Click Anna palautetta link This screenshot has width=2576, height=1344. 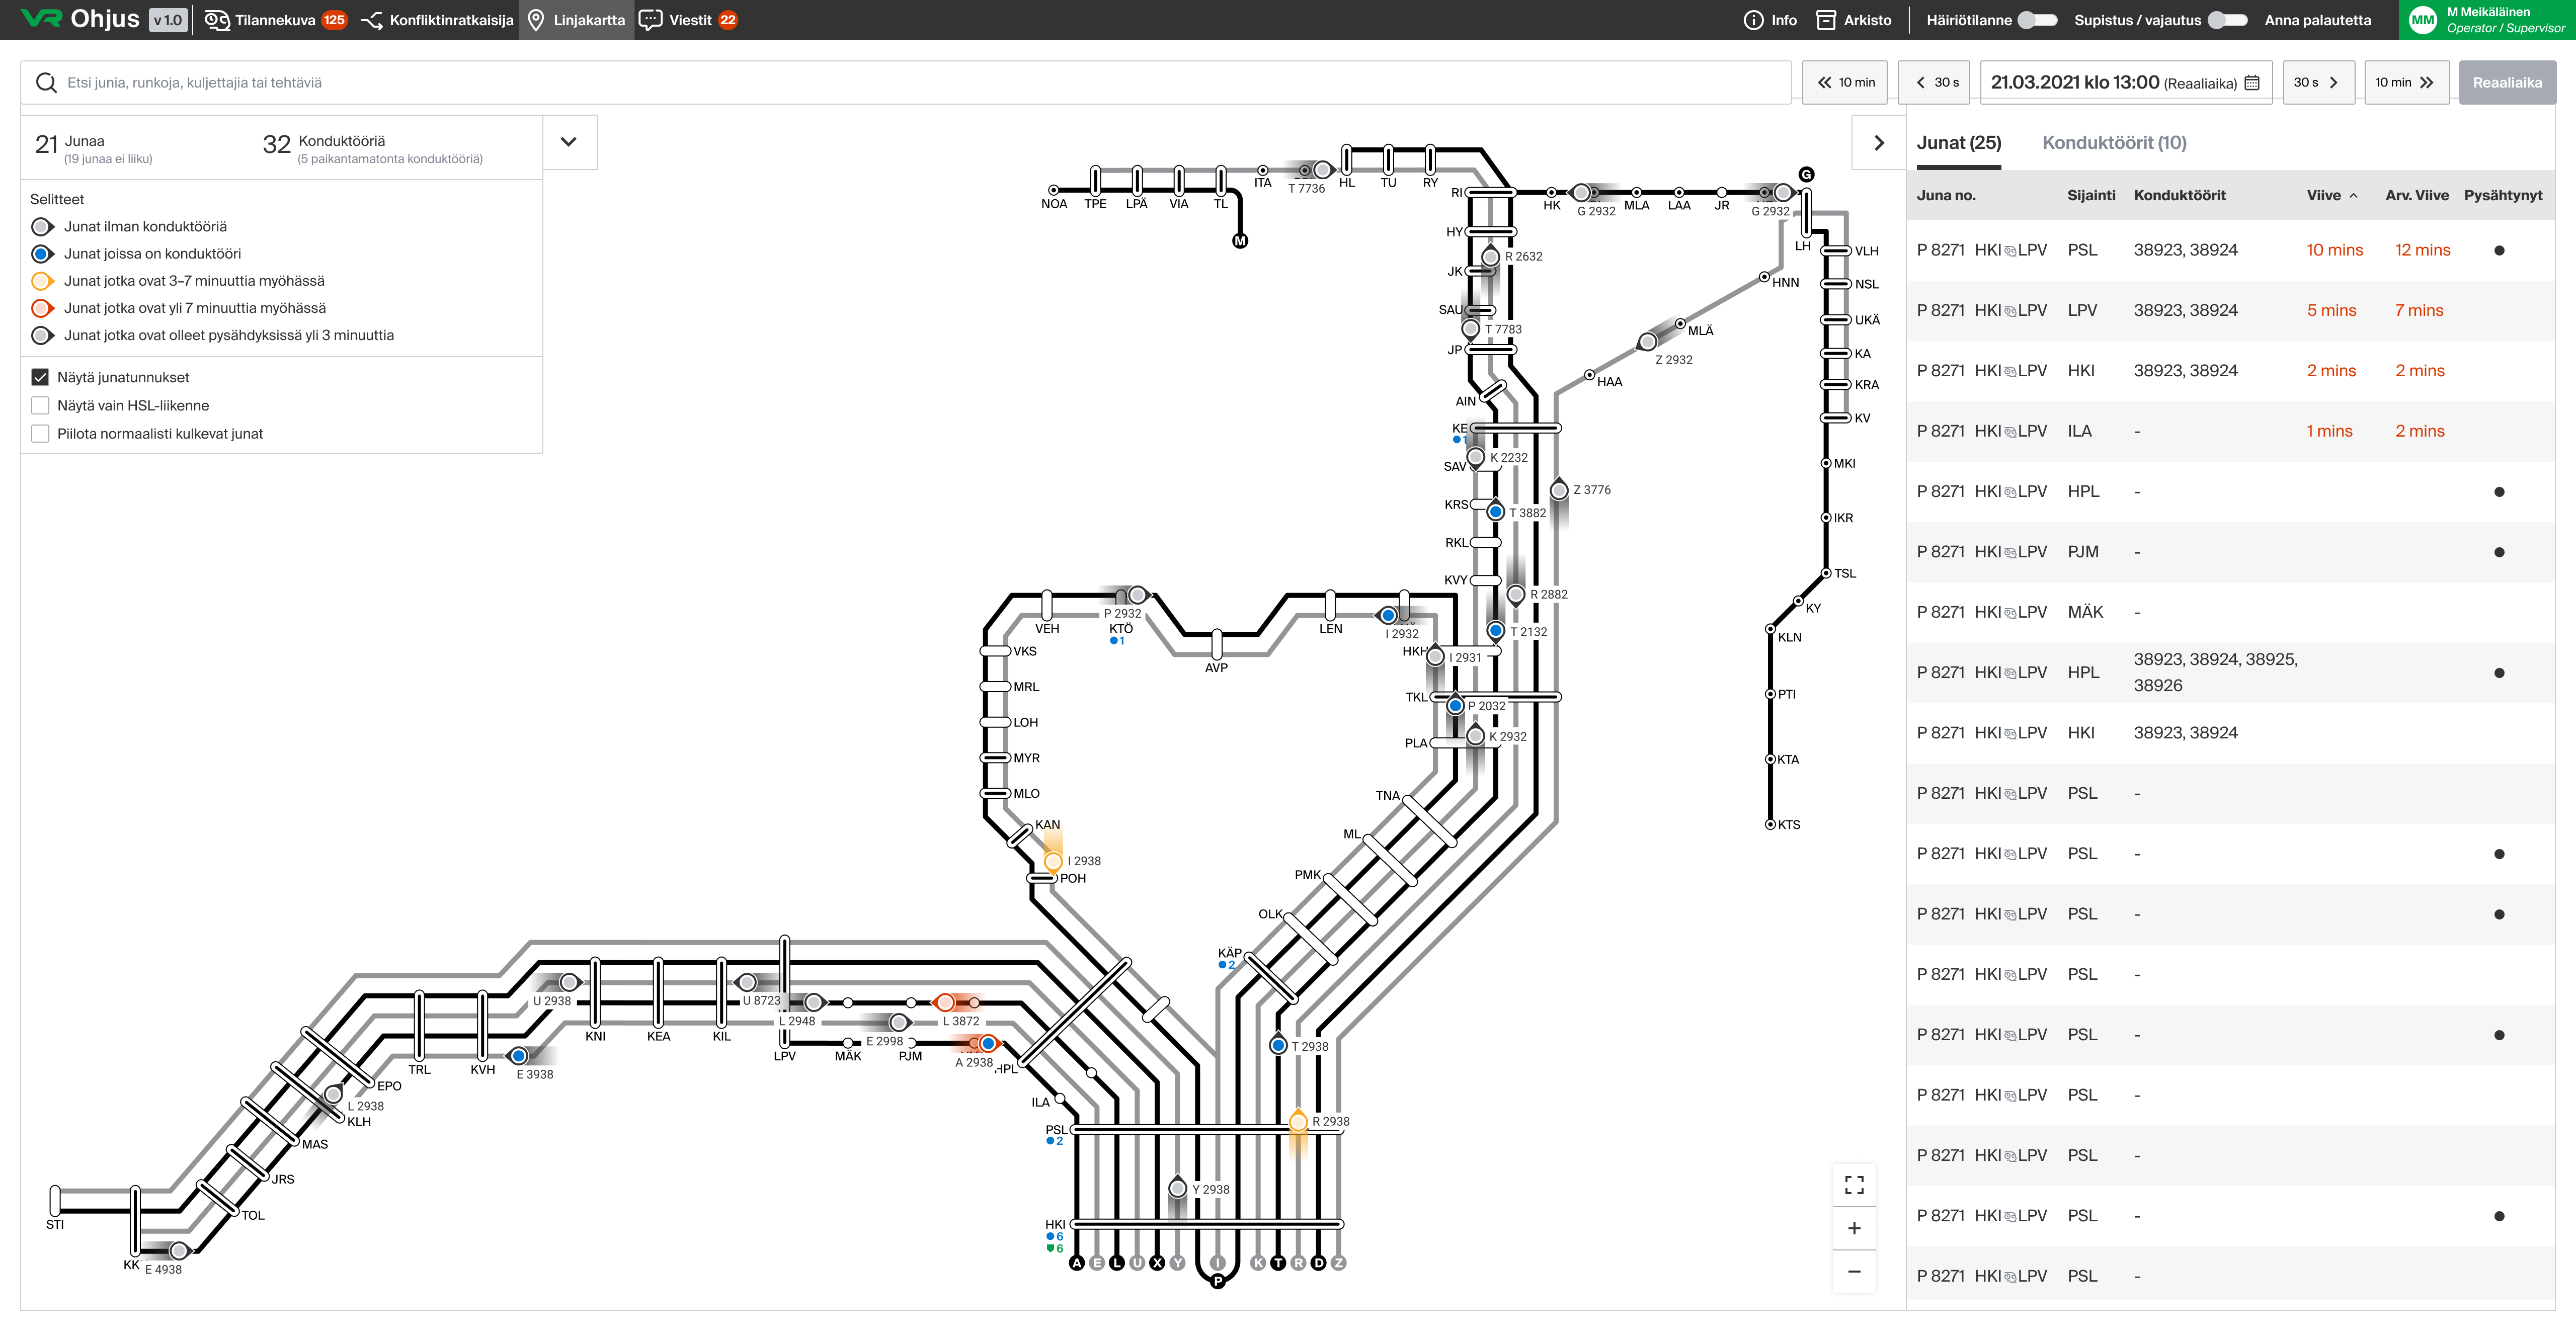point(2317,20)
